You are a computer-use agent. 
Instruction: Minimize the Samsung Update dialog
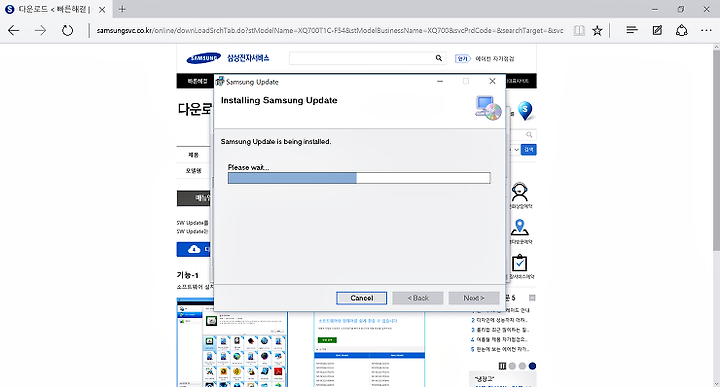point(440,81)
